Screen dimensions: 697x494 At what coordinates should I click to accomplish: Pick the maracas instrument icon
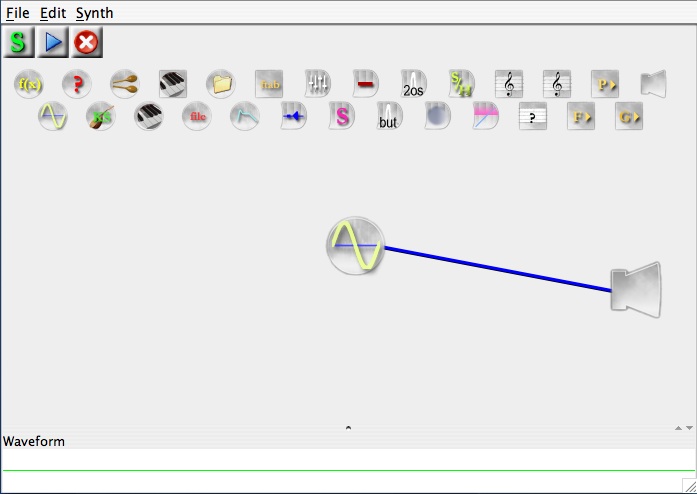click(125, 84)
